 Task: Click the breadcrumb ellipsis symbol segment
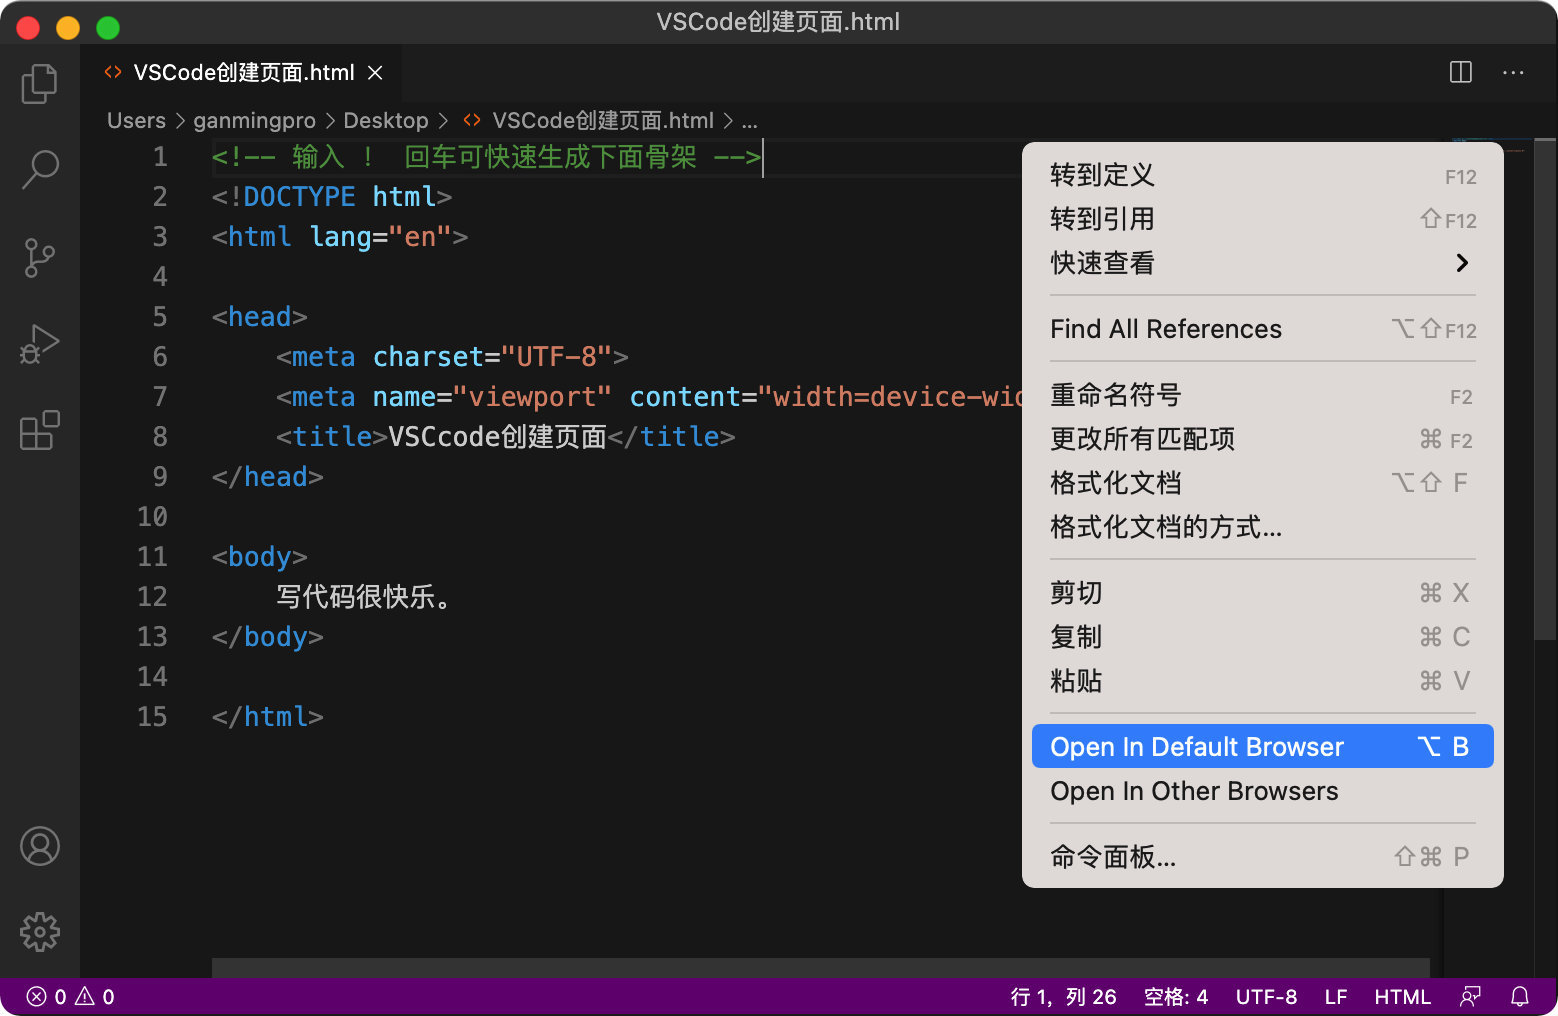(x=750, y=121)
